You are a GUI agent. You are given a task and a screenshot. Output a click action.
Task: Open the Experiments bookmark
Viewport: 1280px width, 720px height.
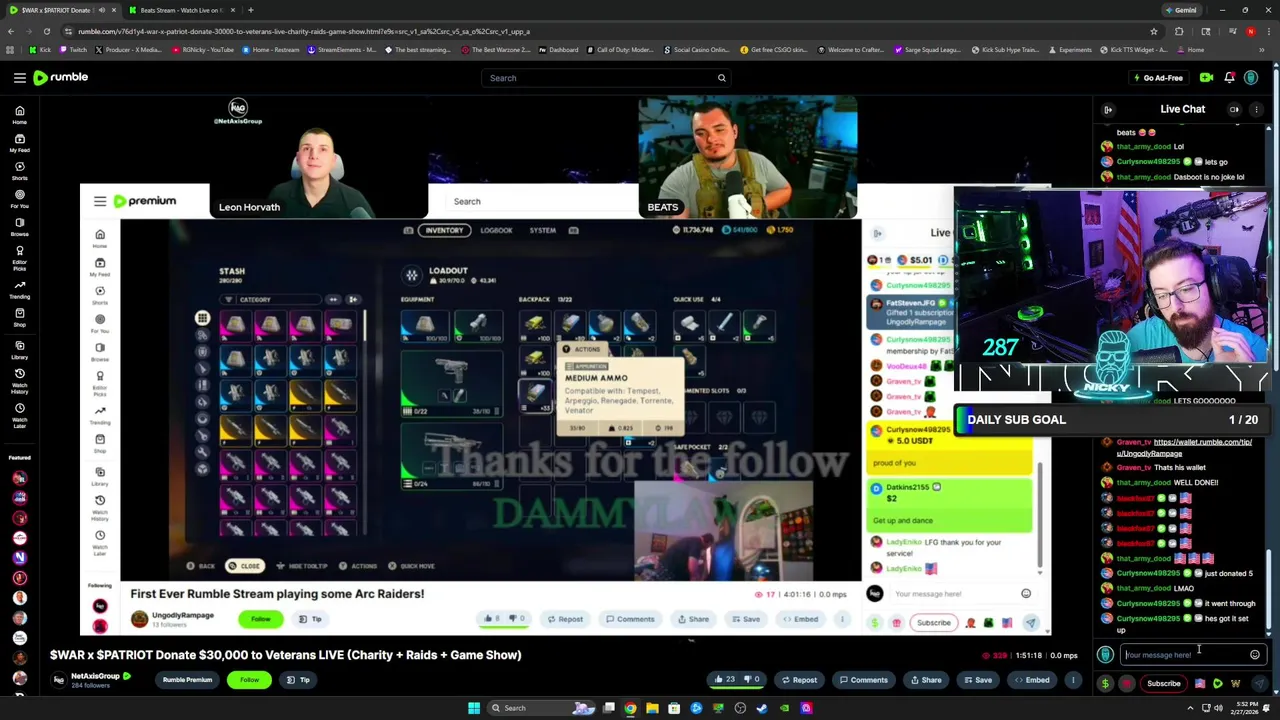(1070, 50)
